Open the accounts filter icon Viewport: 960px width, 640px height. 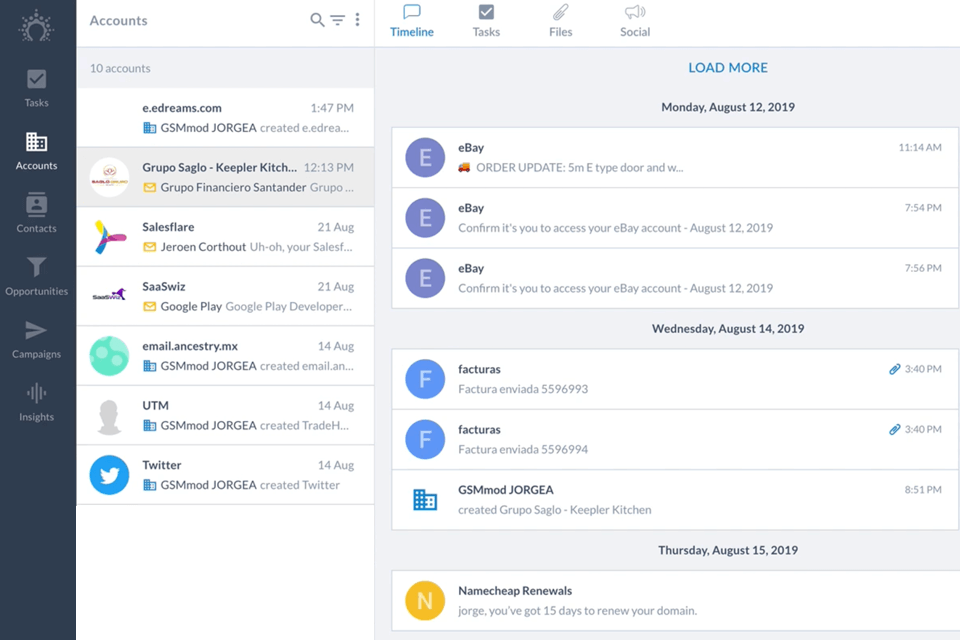click(337, 20)
